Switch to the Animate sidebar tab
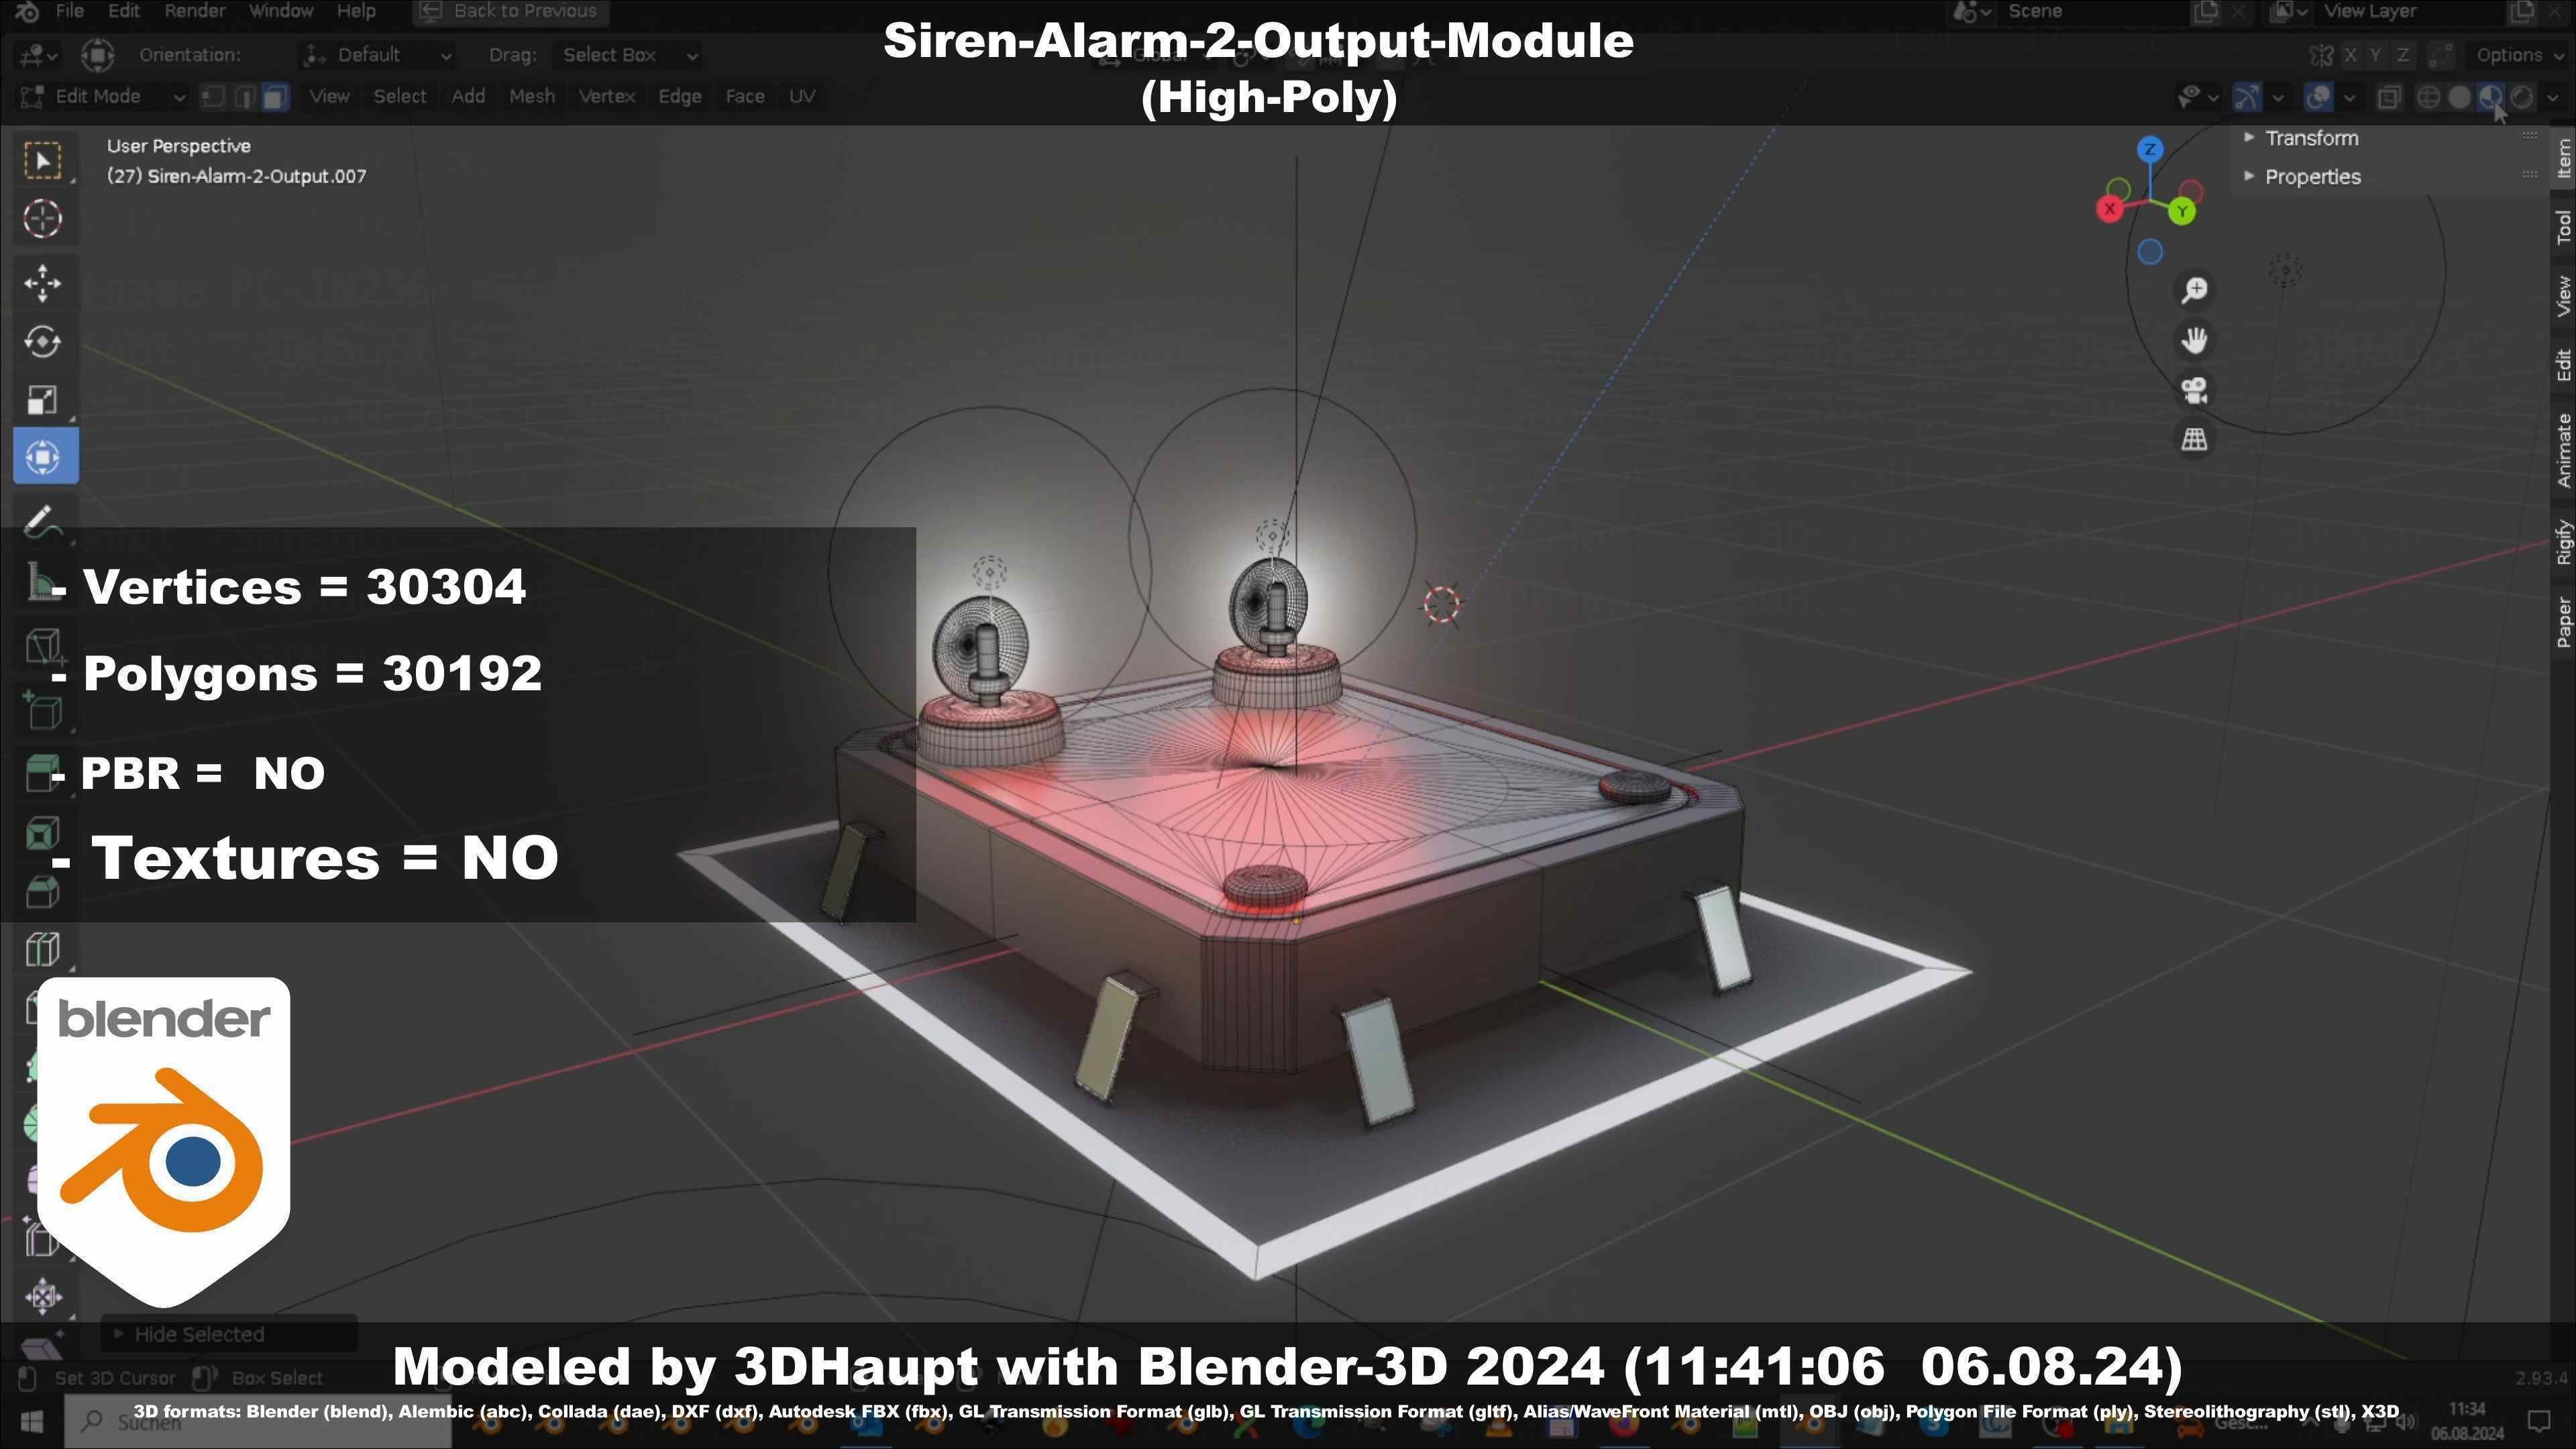The image size is (2576, 1449). point(2564,450)
